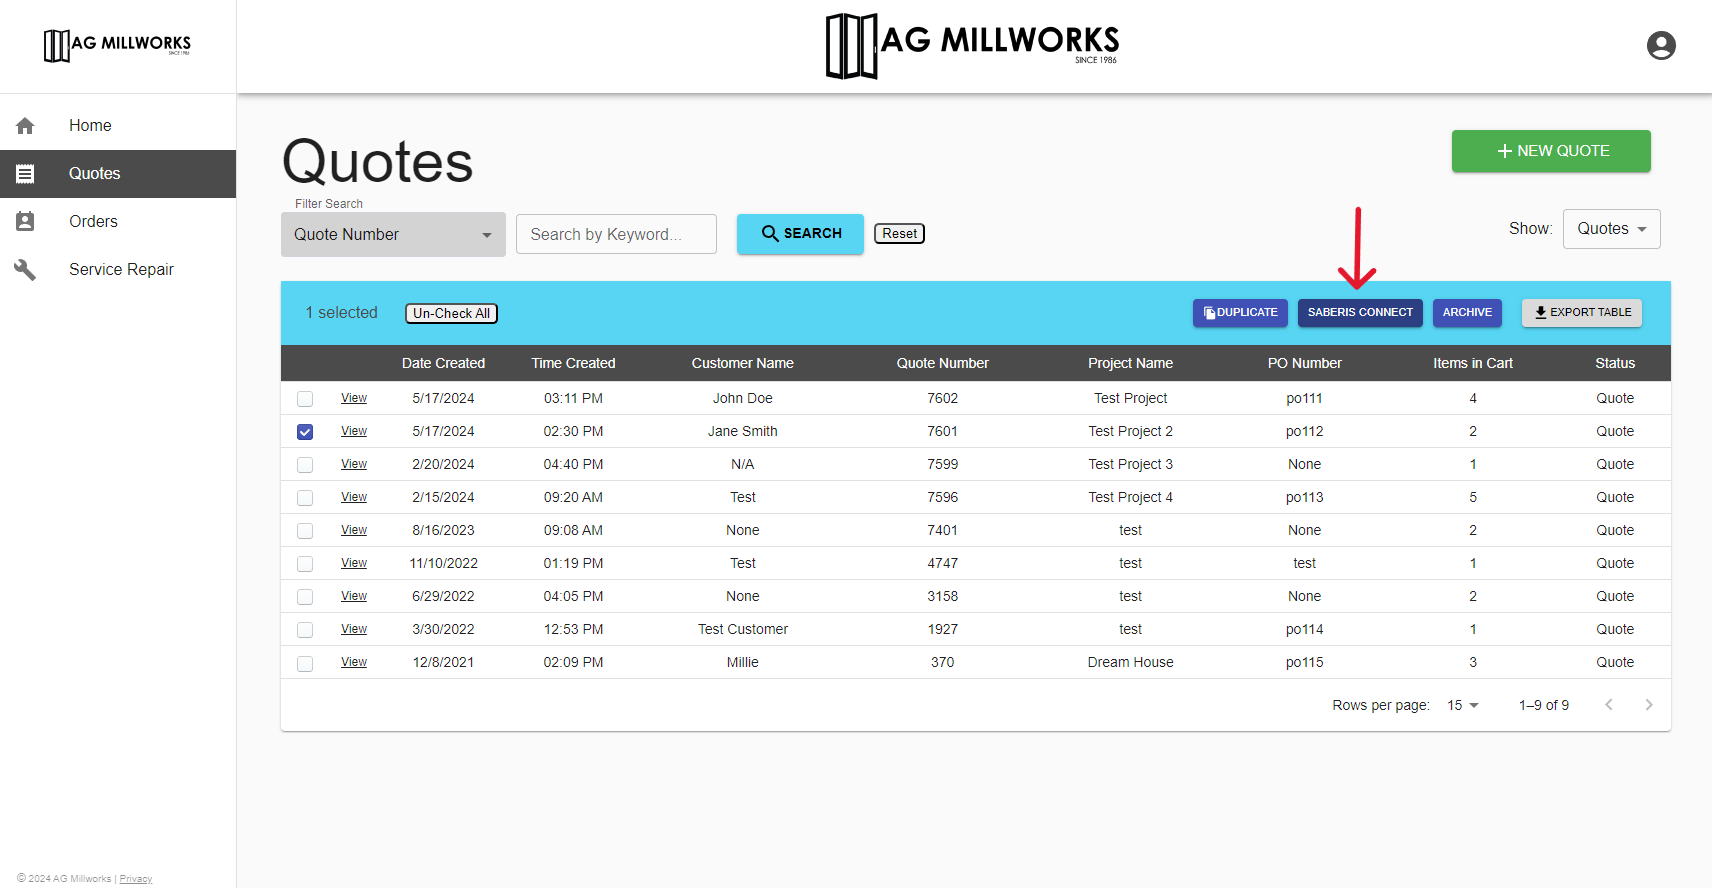1712x888 pixels.
Task: Create a new quote with New Quote button
Action: click(1550, 151)
